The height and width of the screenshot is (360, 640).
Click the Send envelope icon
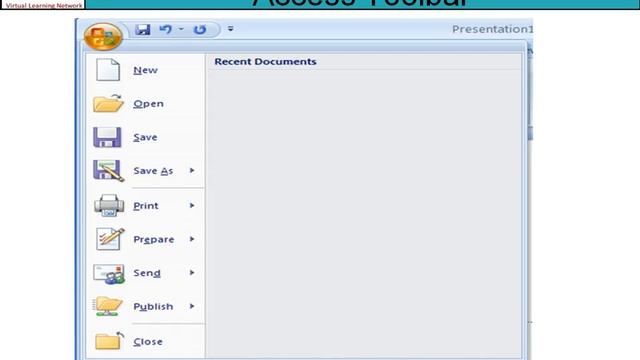[x=109, y=273]
